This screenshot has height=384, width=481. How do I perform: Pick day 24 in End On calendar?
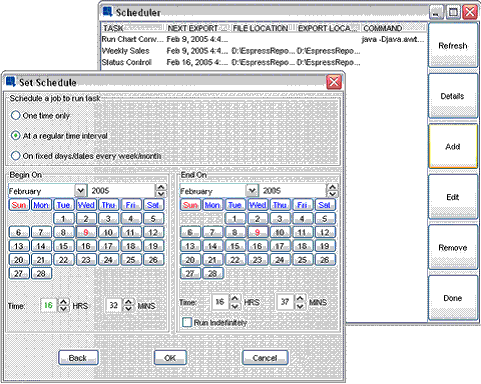click(x=280, y=260)
